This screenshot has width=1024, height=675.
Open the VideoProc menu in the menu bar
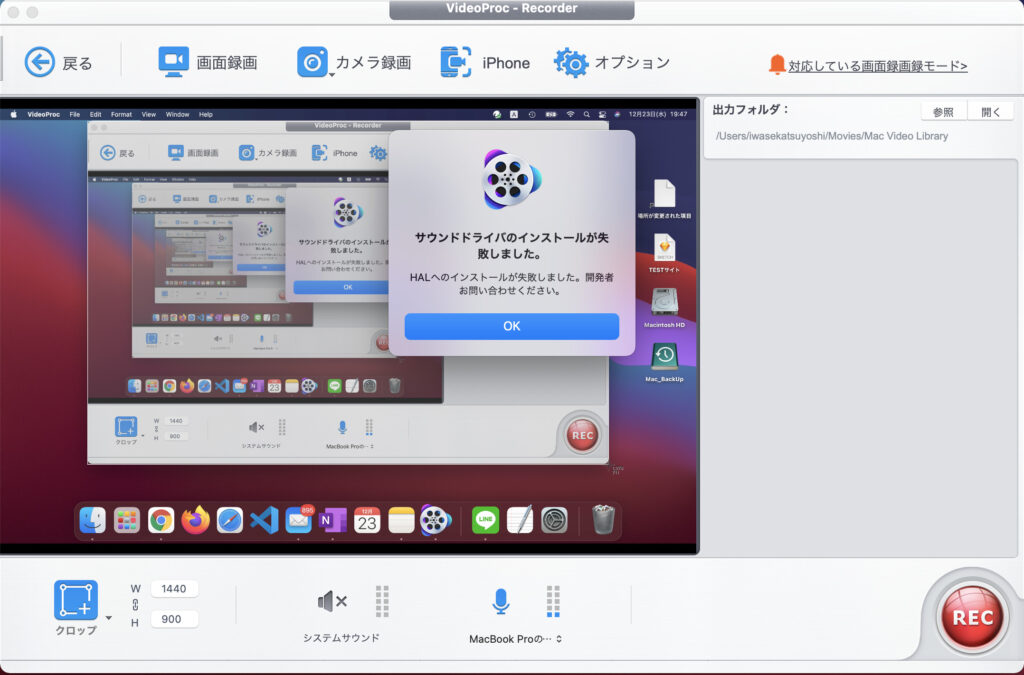pos(43,114)
